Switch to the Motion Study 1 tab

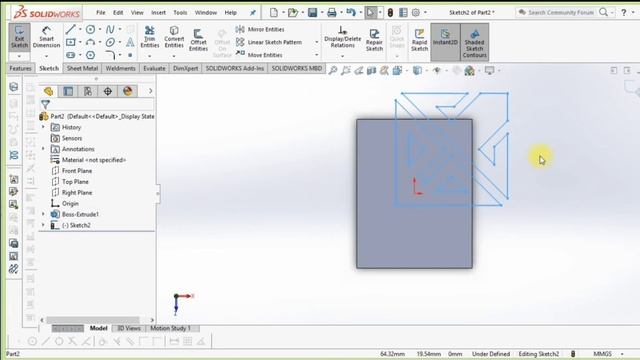click(171, 328)
